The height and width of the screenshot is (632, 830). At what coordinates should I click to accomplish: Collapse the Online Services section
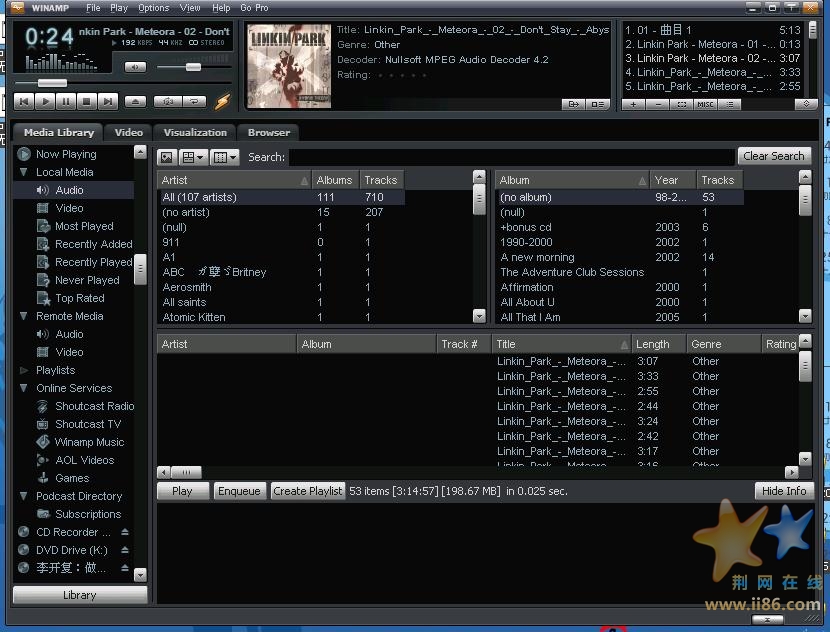22,388
